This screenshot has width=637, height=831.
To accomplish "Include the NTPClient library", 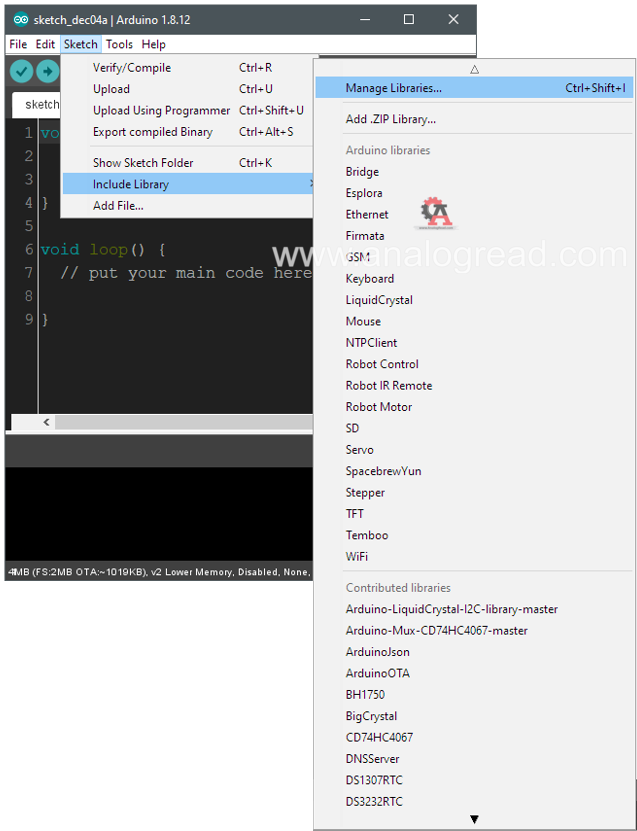I will (474, 342).
